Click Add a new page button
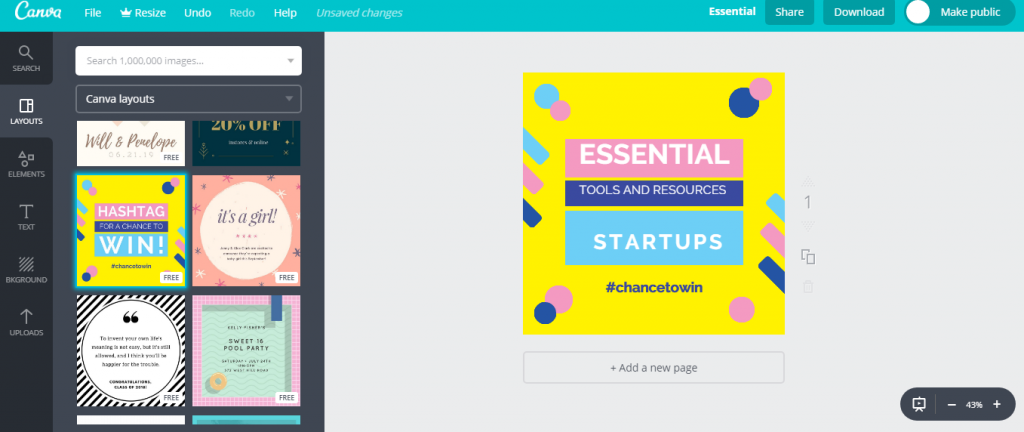The height and width of the screenshot is (432, 1024). click(x=653, y=368)
